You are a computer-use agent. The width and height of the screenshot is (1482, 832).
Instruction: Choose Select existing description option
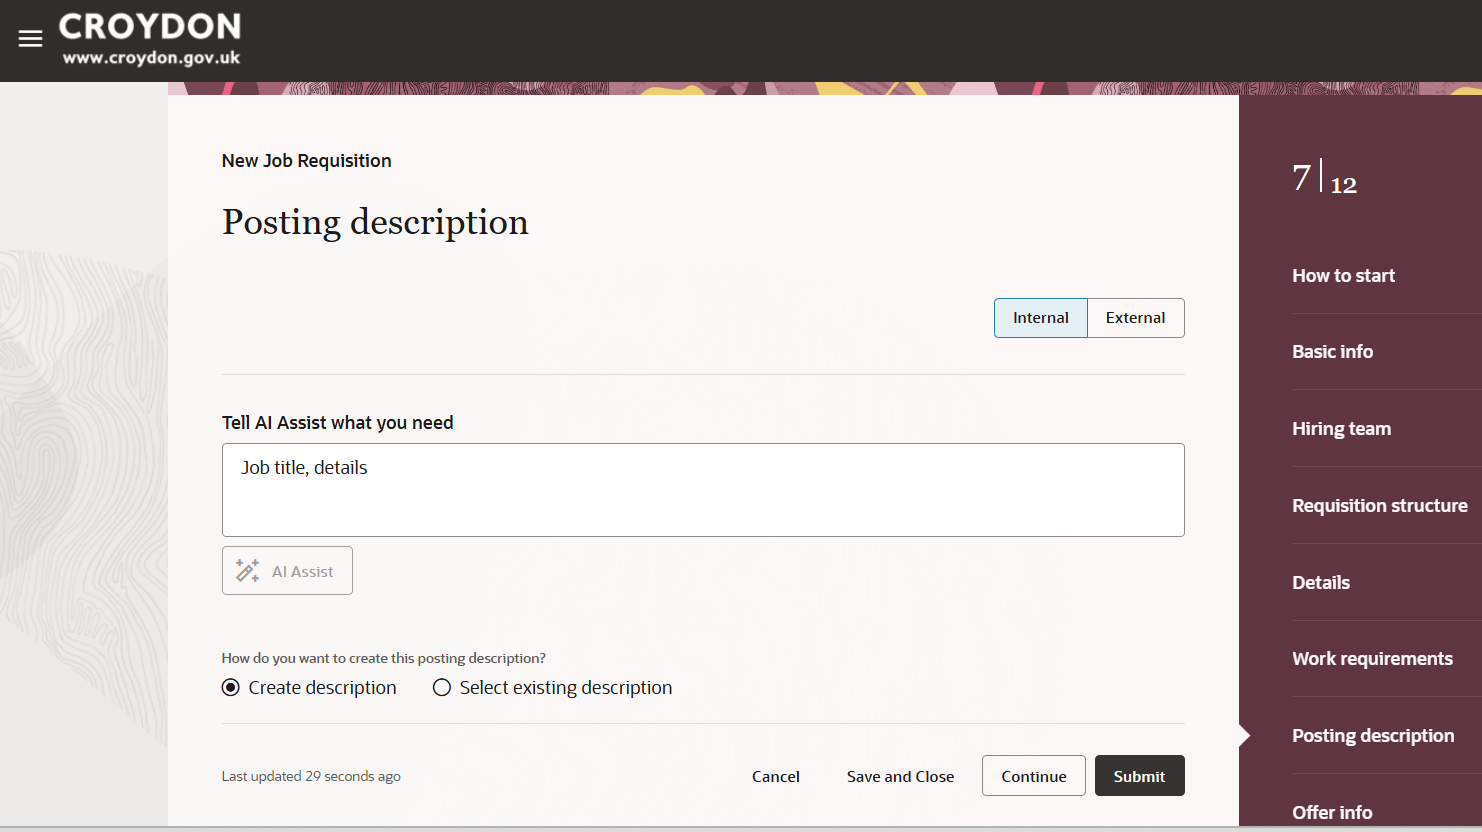(x=442, y=687)
